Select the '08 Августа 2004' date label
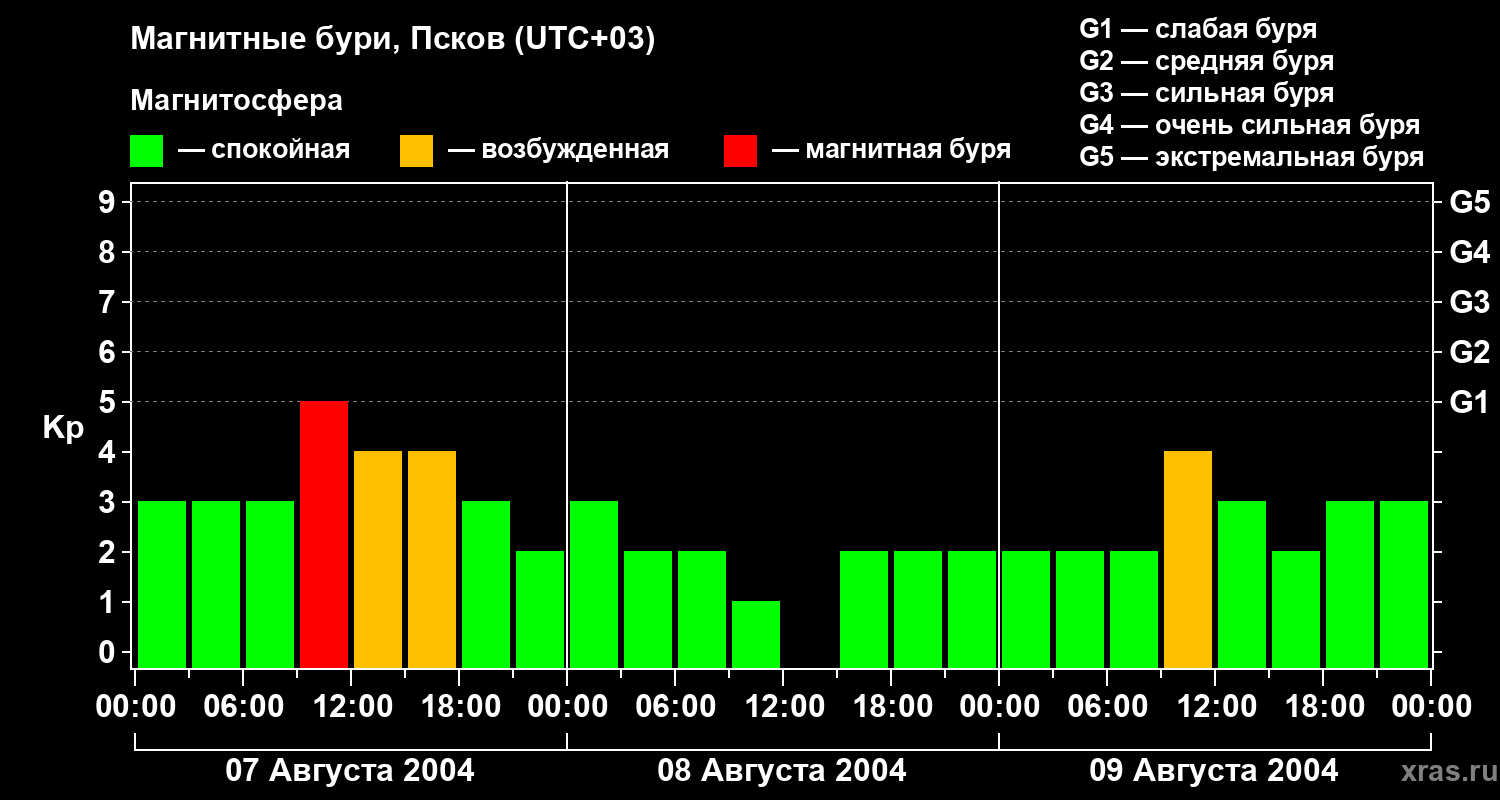 click(782, 771)
